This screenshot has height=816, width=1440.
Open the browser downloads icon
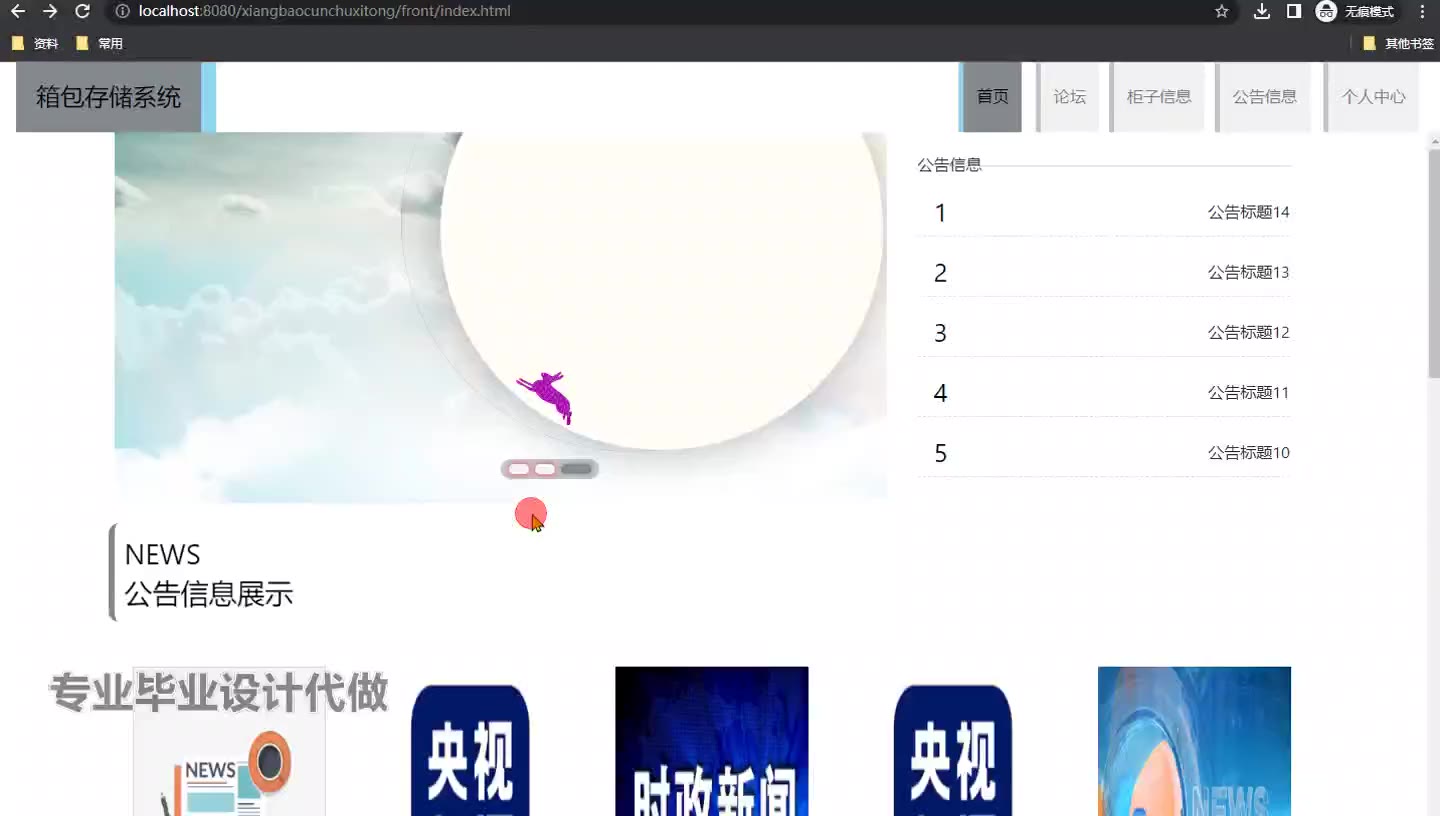pyautogui.click(x=1262, y=11)
